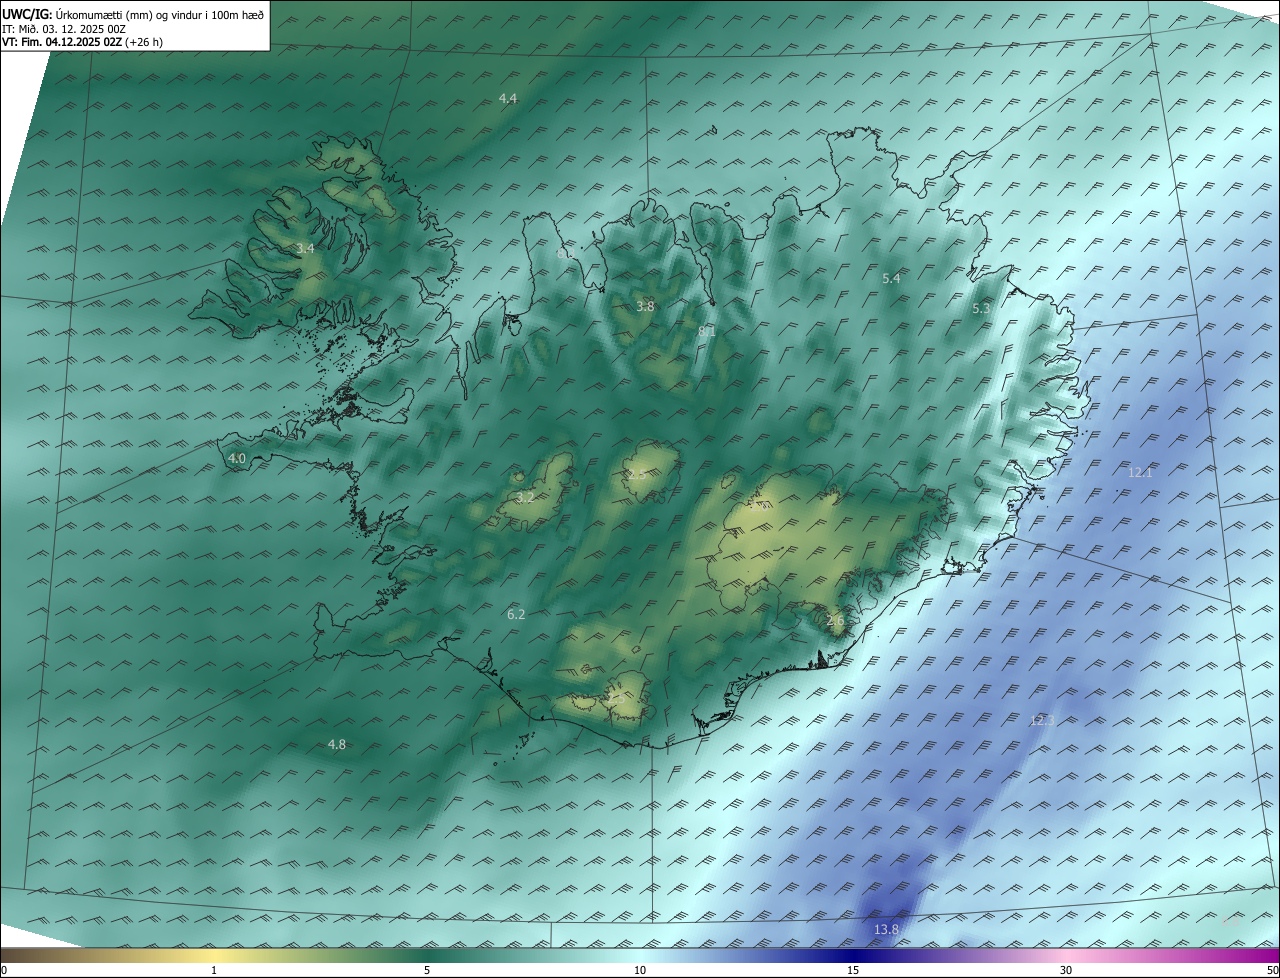Click the colorbar tick label 5

[x=427, y=970]
